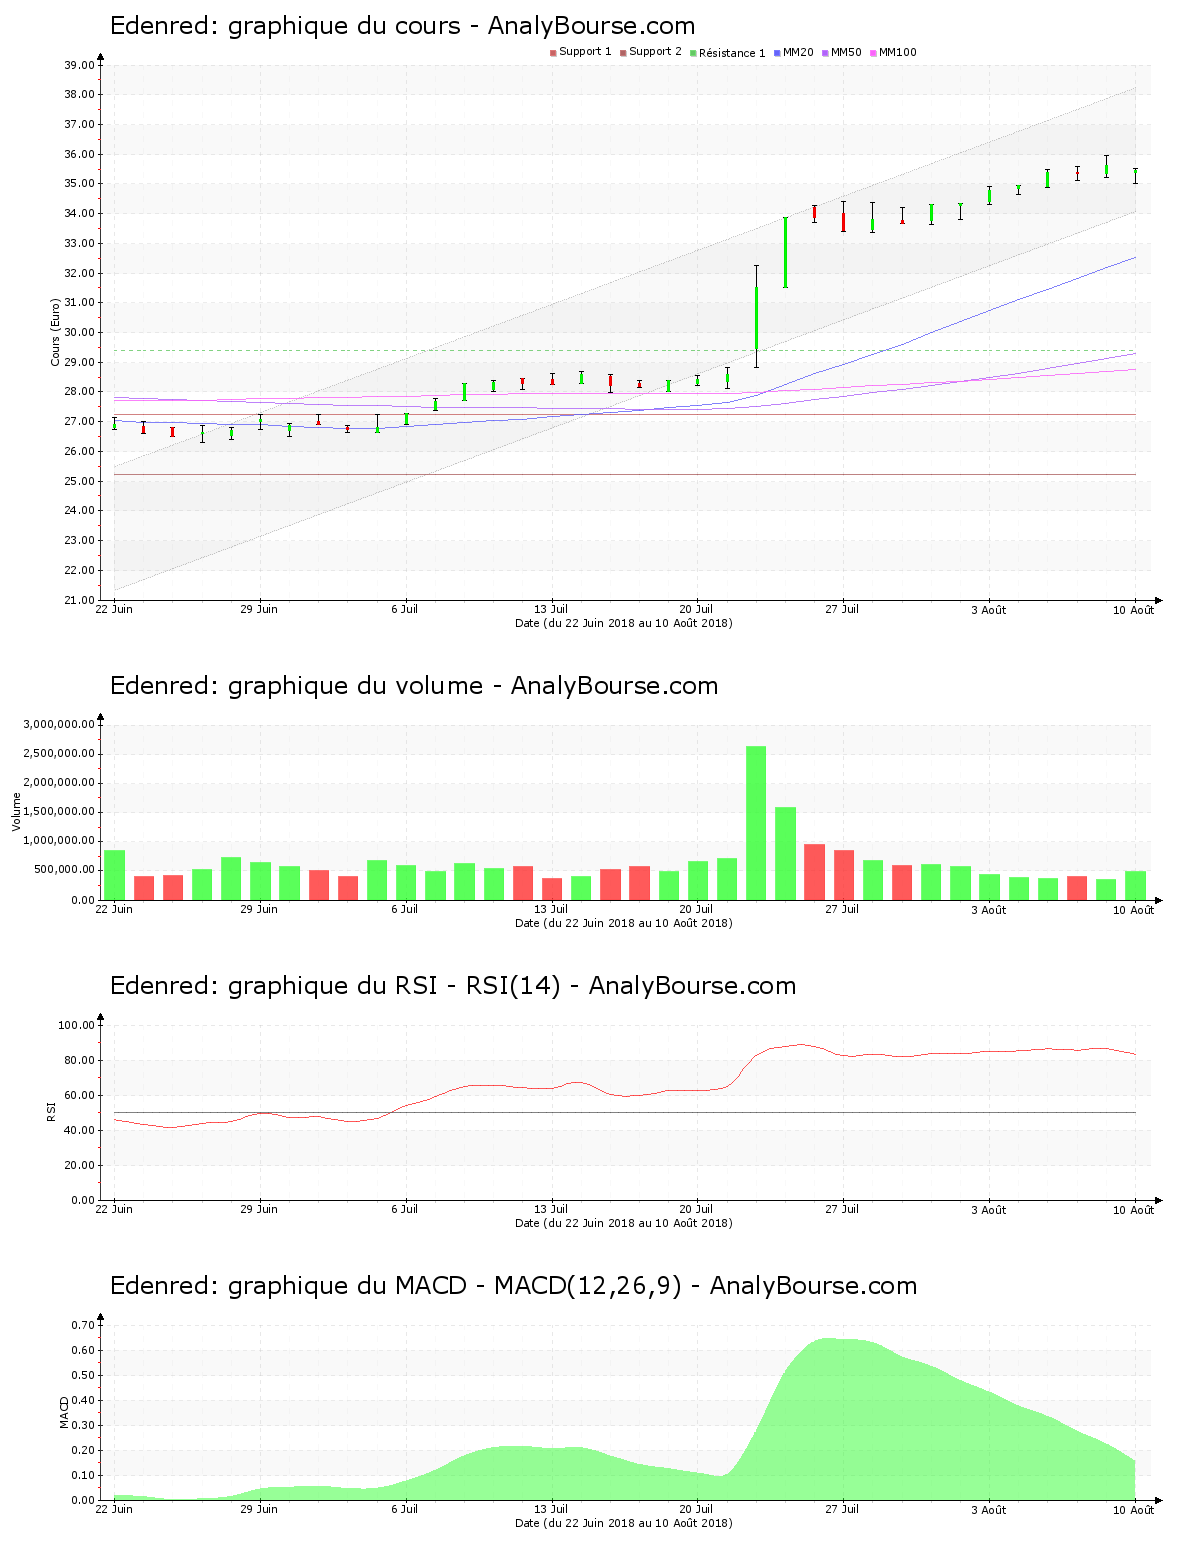Click the MM100 magenta legend square

pos(873,53)
